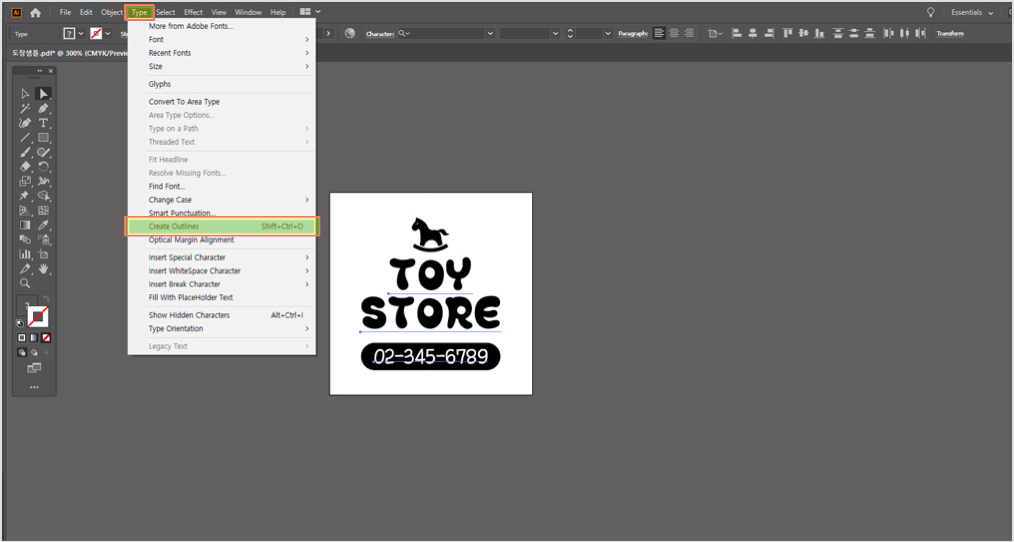Image resolution: width=1014 pixels, height=542 pixels.
Task: Select the Zoom magnifier tool
Action: [25, 283]
